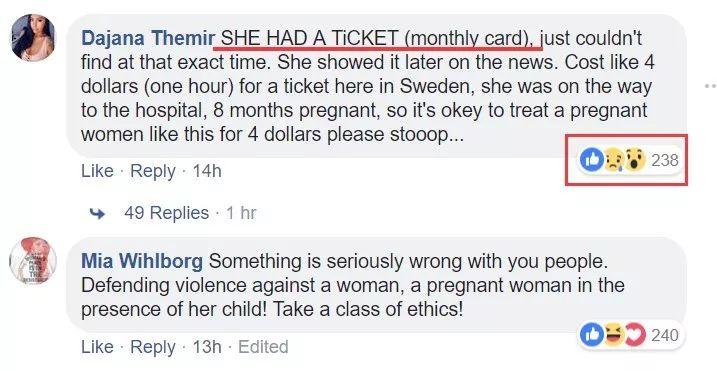
Task: Reply to Dajana Themir's comment
Action: pyautogui.click(x=153, y=171)
